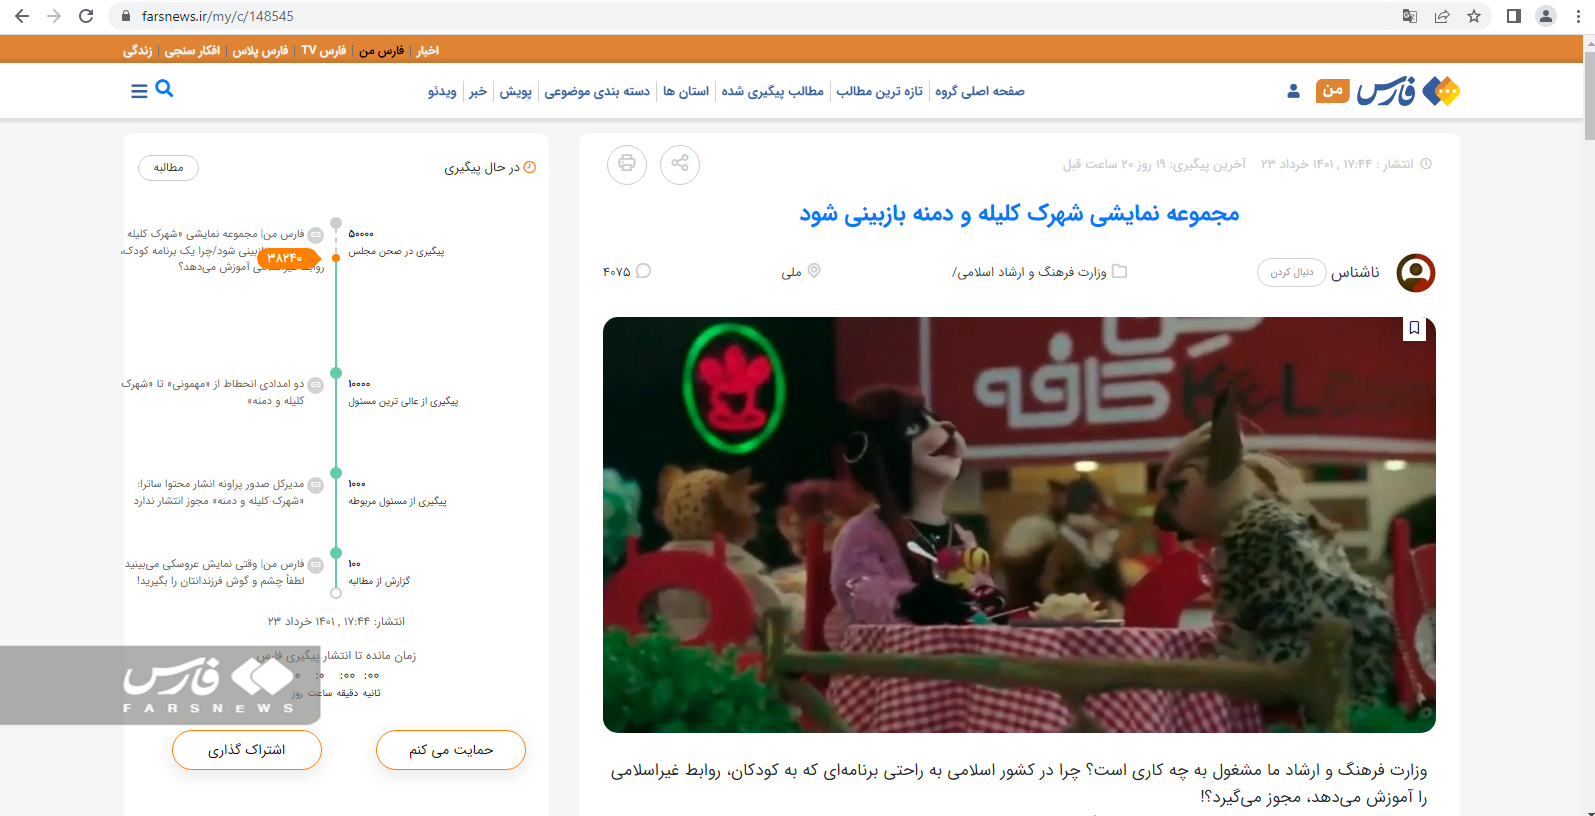Image resolution: width=1595 pixels, height=816 pixels.
Task: Open دسته بندی موضوعی menu
Action: (597, 91)
